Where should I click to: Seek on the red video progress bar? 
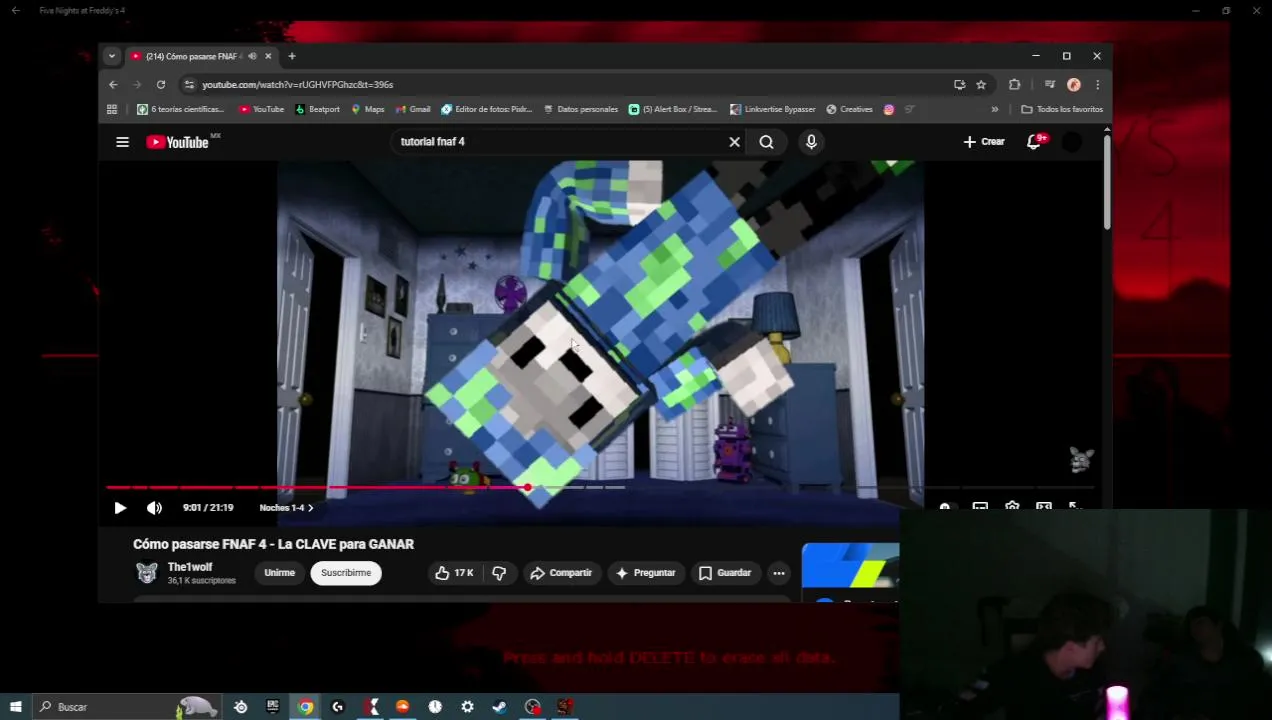(600, 488)
